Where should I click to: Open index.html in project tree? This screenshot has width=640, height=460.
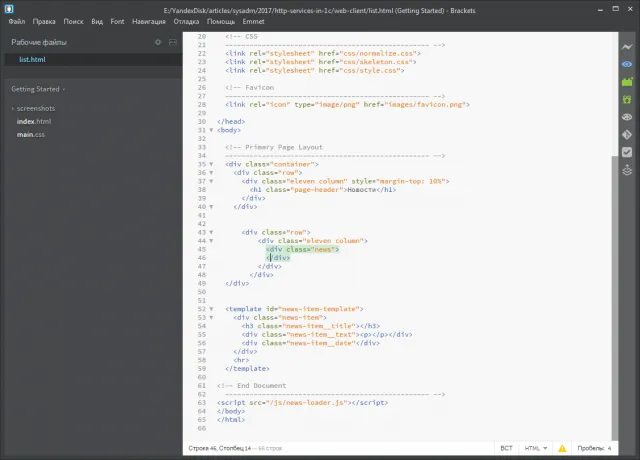[x=34, y=121]
